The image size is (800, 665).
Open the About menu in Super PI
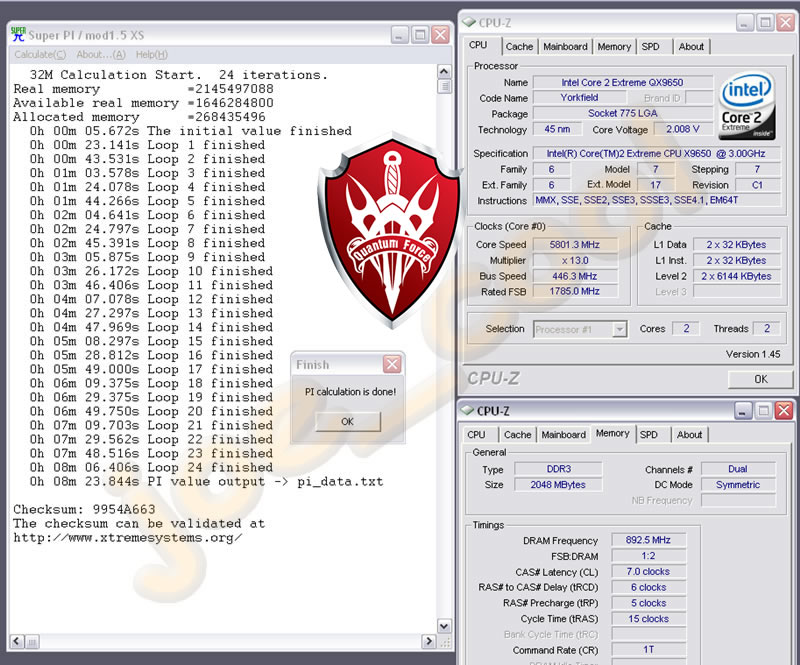[x=101, y=55]
